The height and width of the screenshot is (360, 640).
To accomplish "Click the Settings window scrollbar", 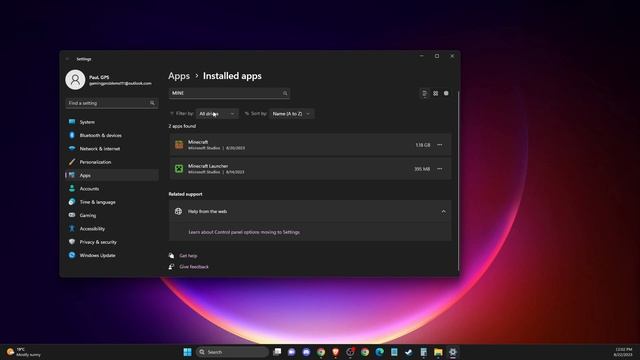I will point(458,180).
